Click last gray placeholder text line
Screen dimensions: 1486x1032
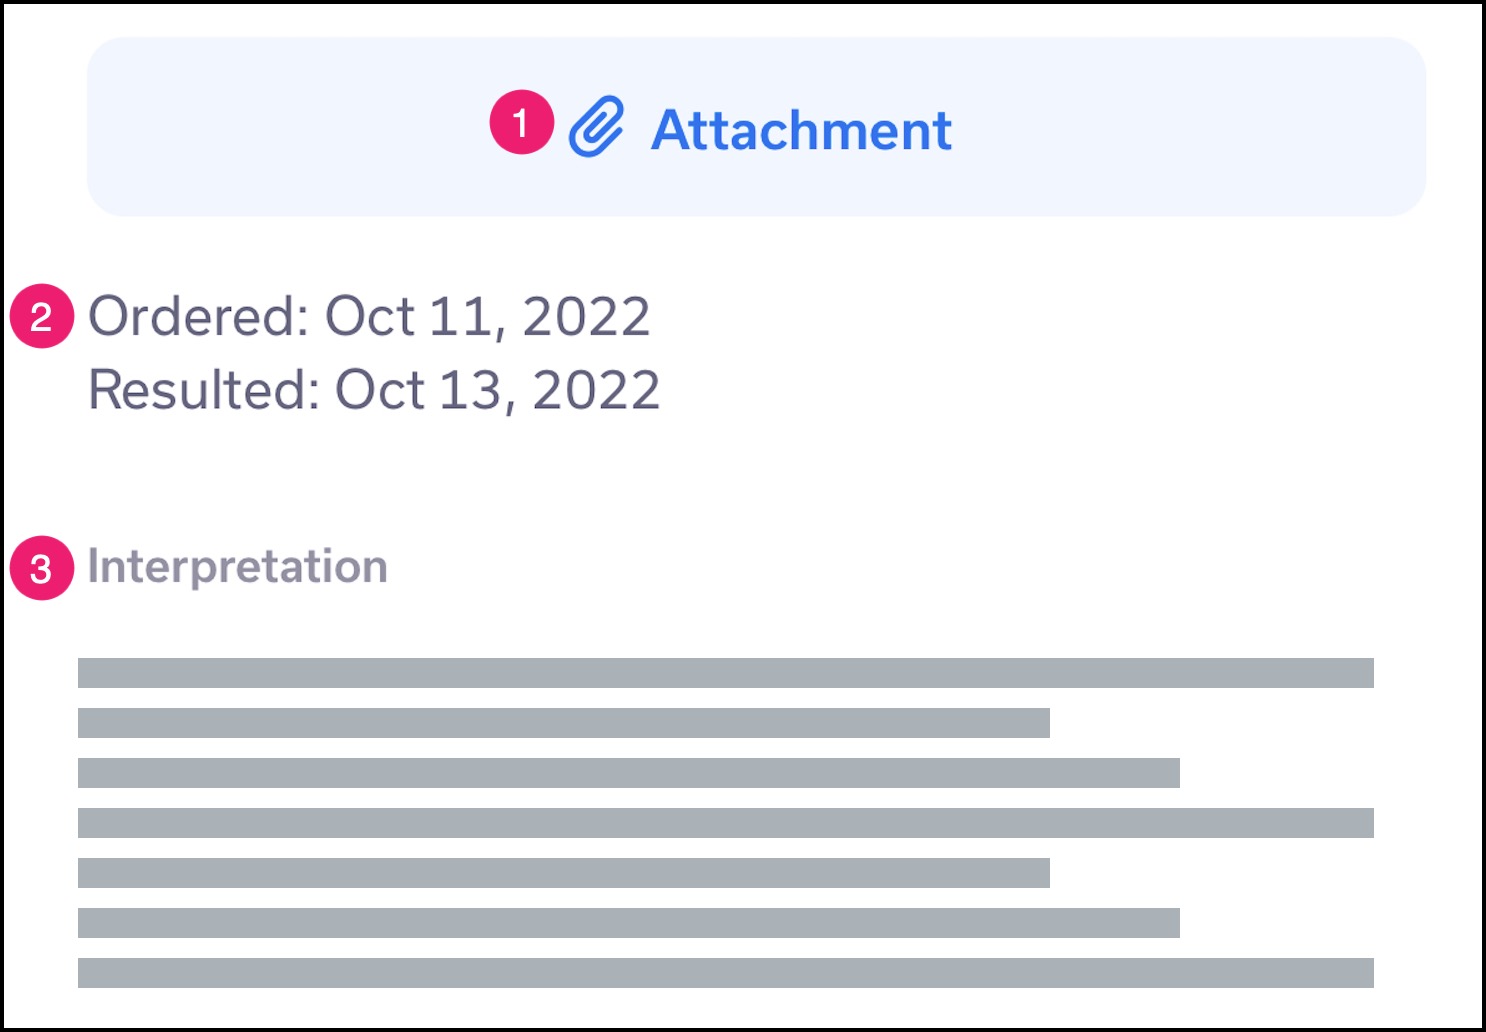tap(726, 973)
